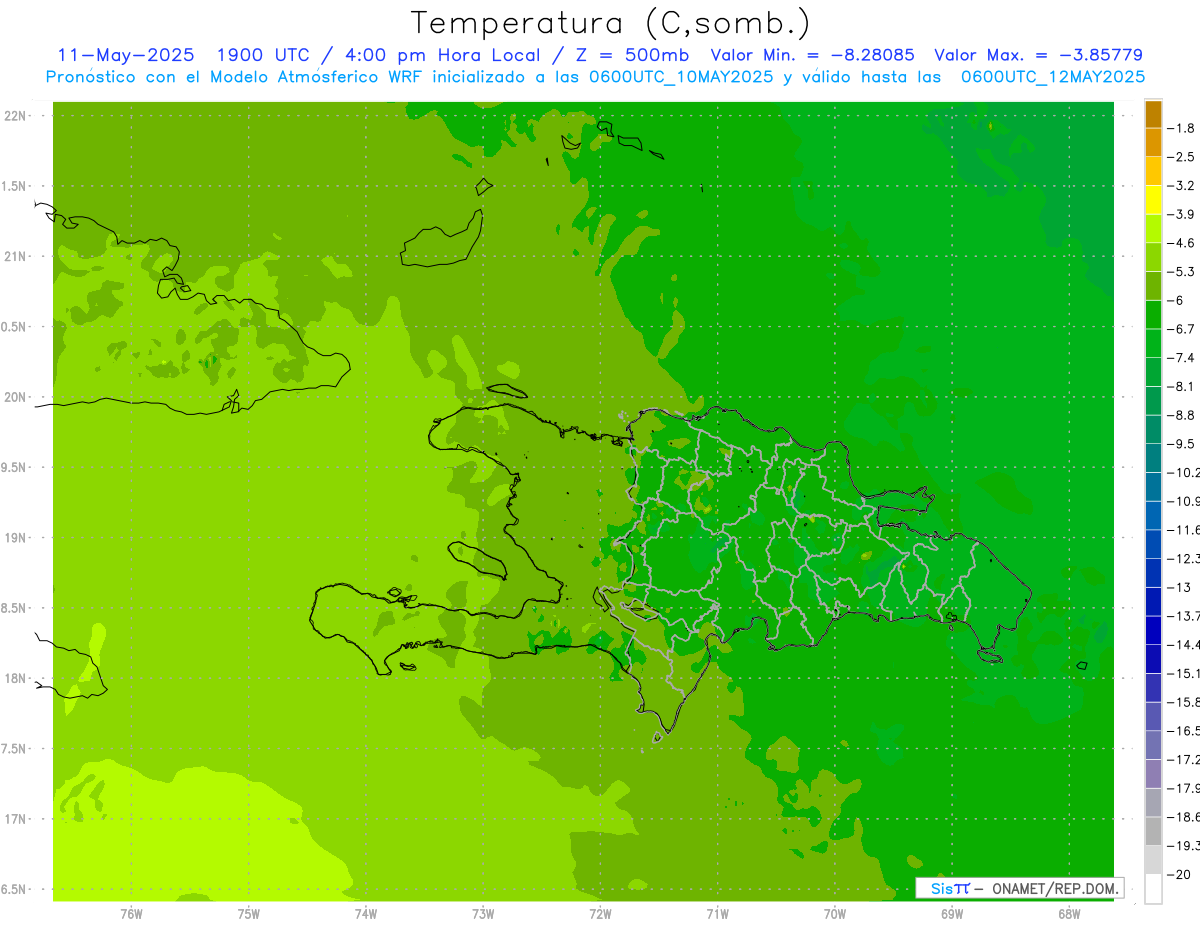Image resolution: width=1200 pixels, height=927 pixels.
Task: Pick legend swatch between -3.2 and -3.9
Action: coord(1153,200)
